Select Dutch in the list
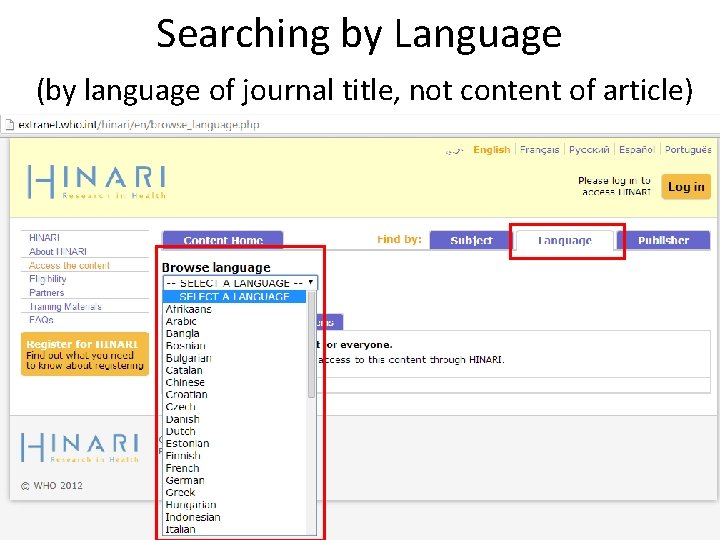The height and width of the screenshot is (540, 720). point(180,431)
